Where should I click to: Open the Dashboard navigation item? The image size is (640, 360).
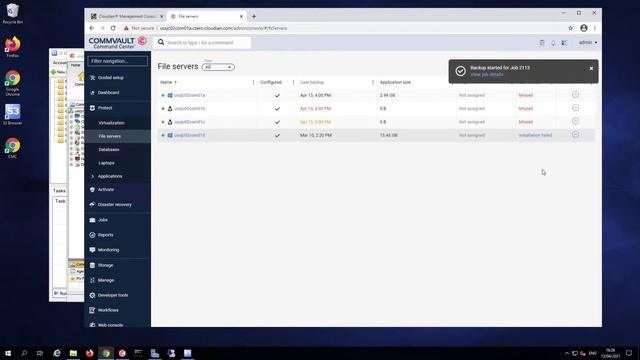[x=108, y=93]
